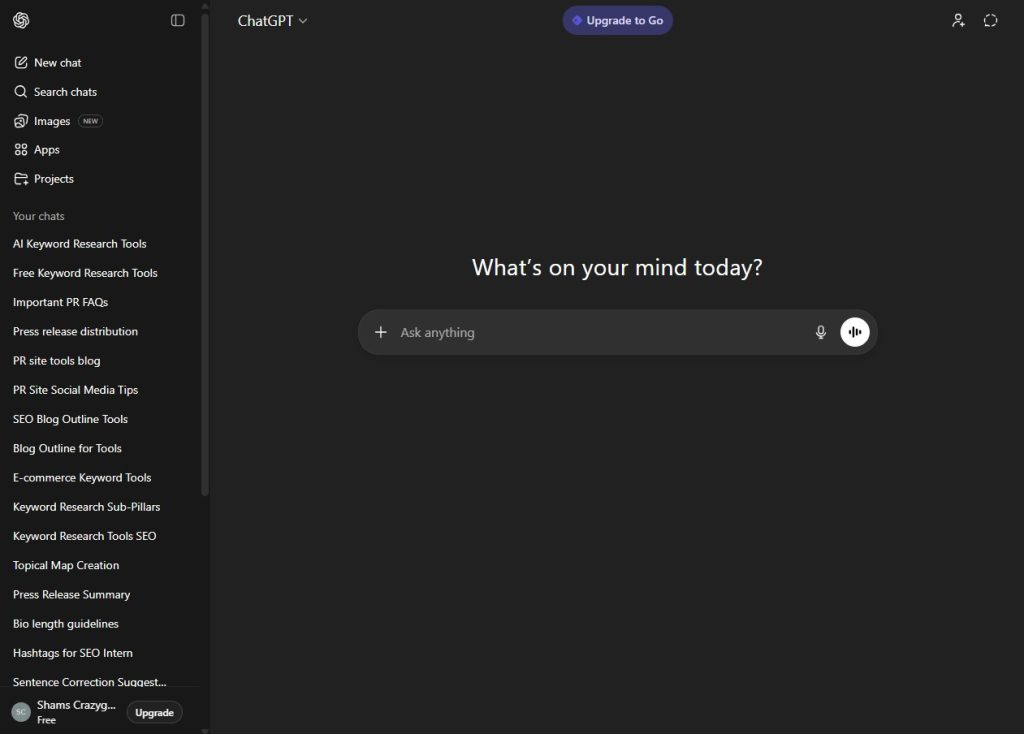Start voice mode with waveform button
This screenshot has height=734, width=1024.
point(855,332)
